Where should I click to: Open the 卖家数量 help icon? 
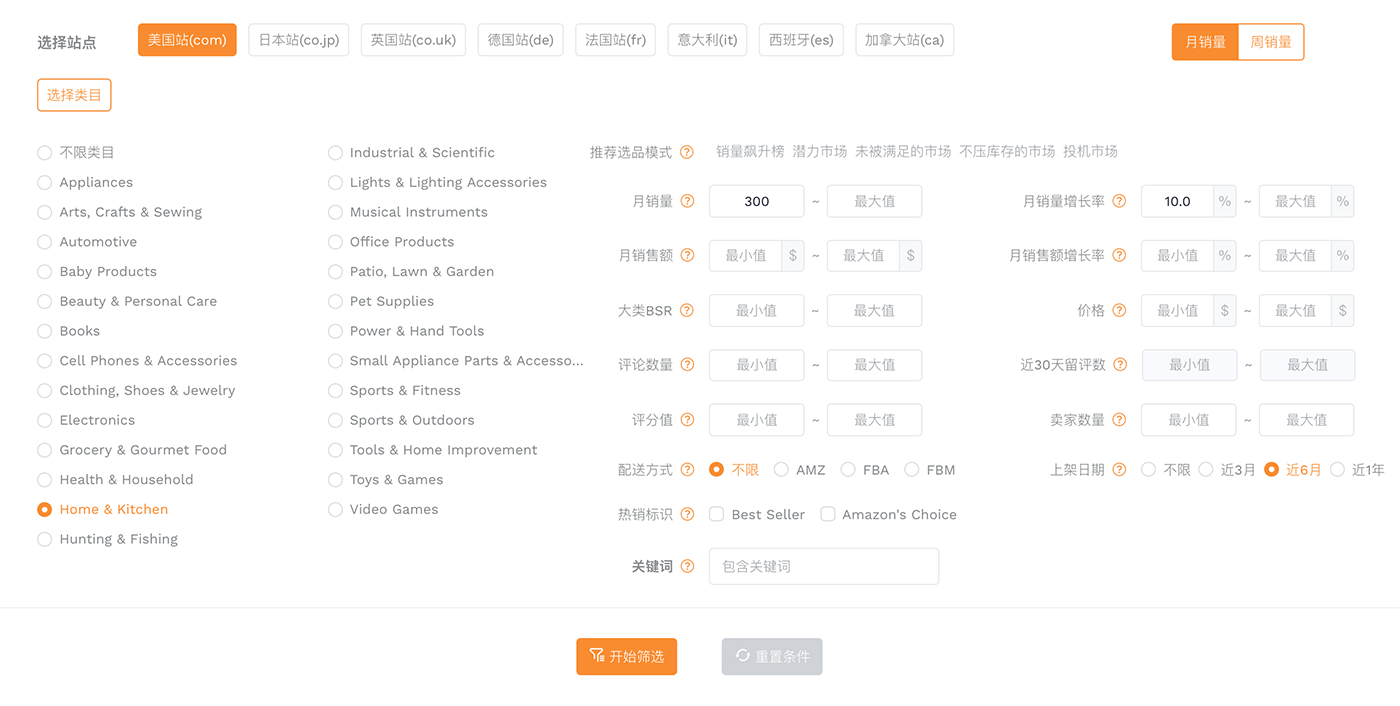pyautogui.click(x=1119, y=419)
